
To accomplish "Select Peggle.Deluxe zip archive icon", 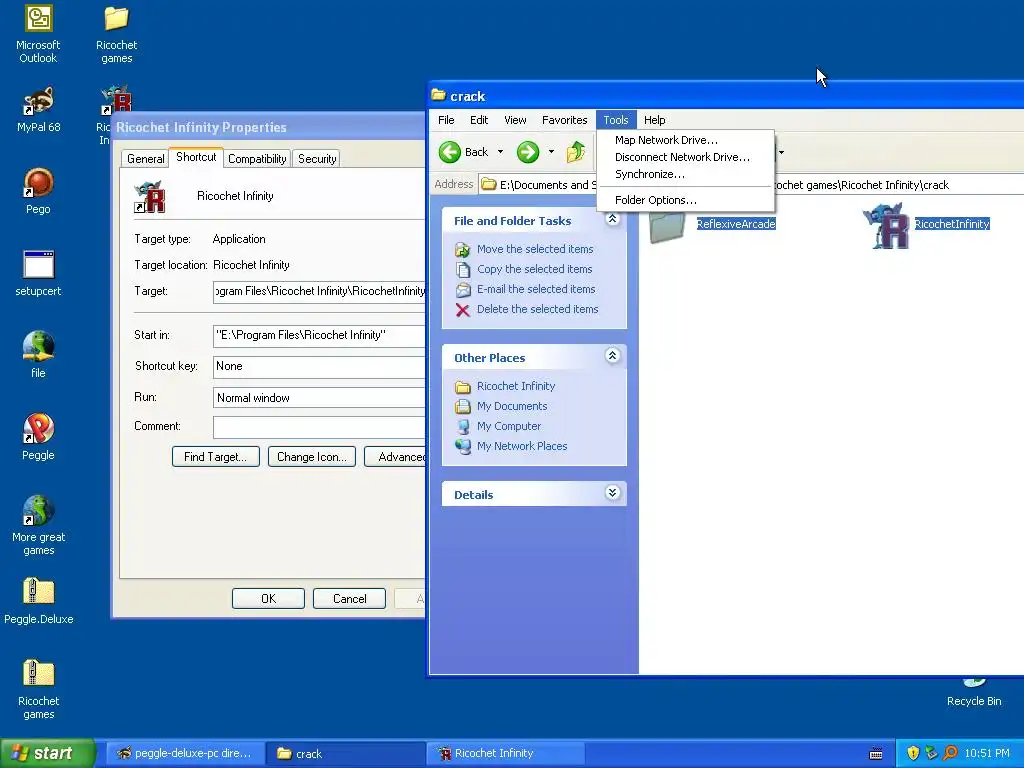I will (38, 601).
